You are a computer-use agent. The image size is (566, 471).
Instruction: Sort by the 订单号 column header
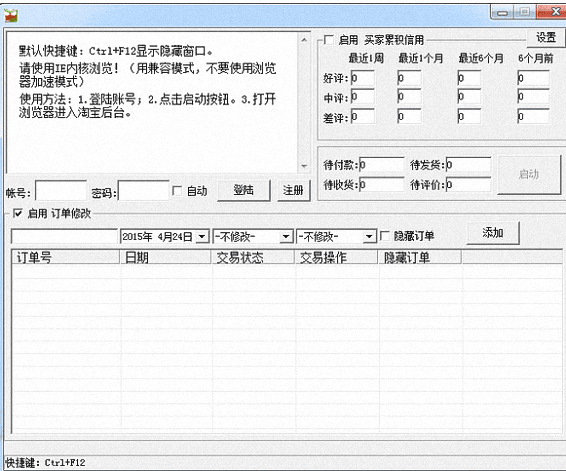pyautogui.click(x=66, y=257)
